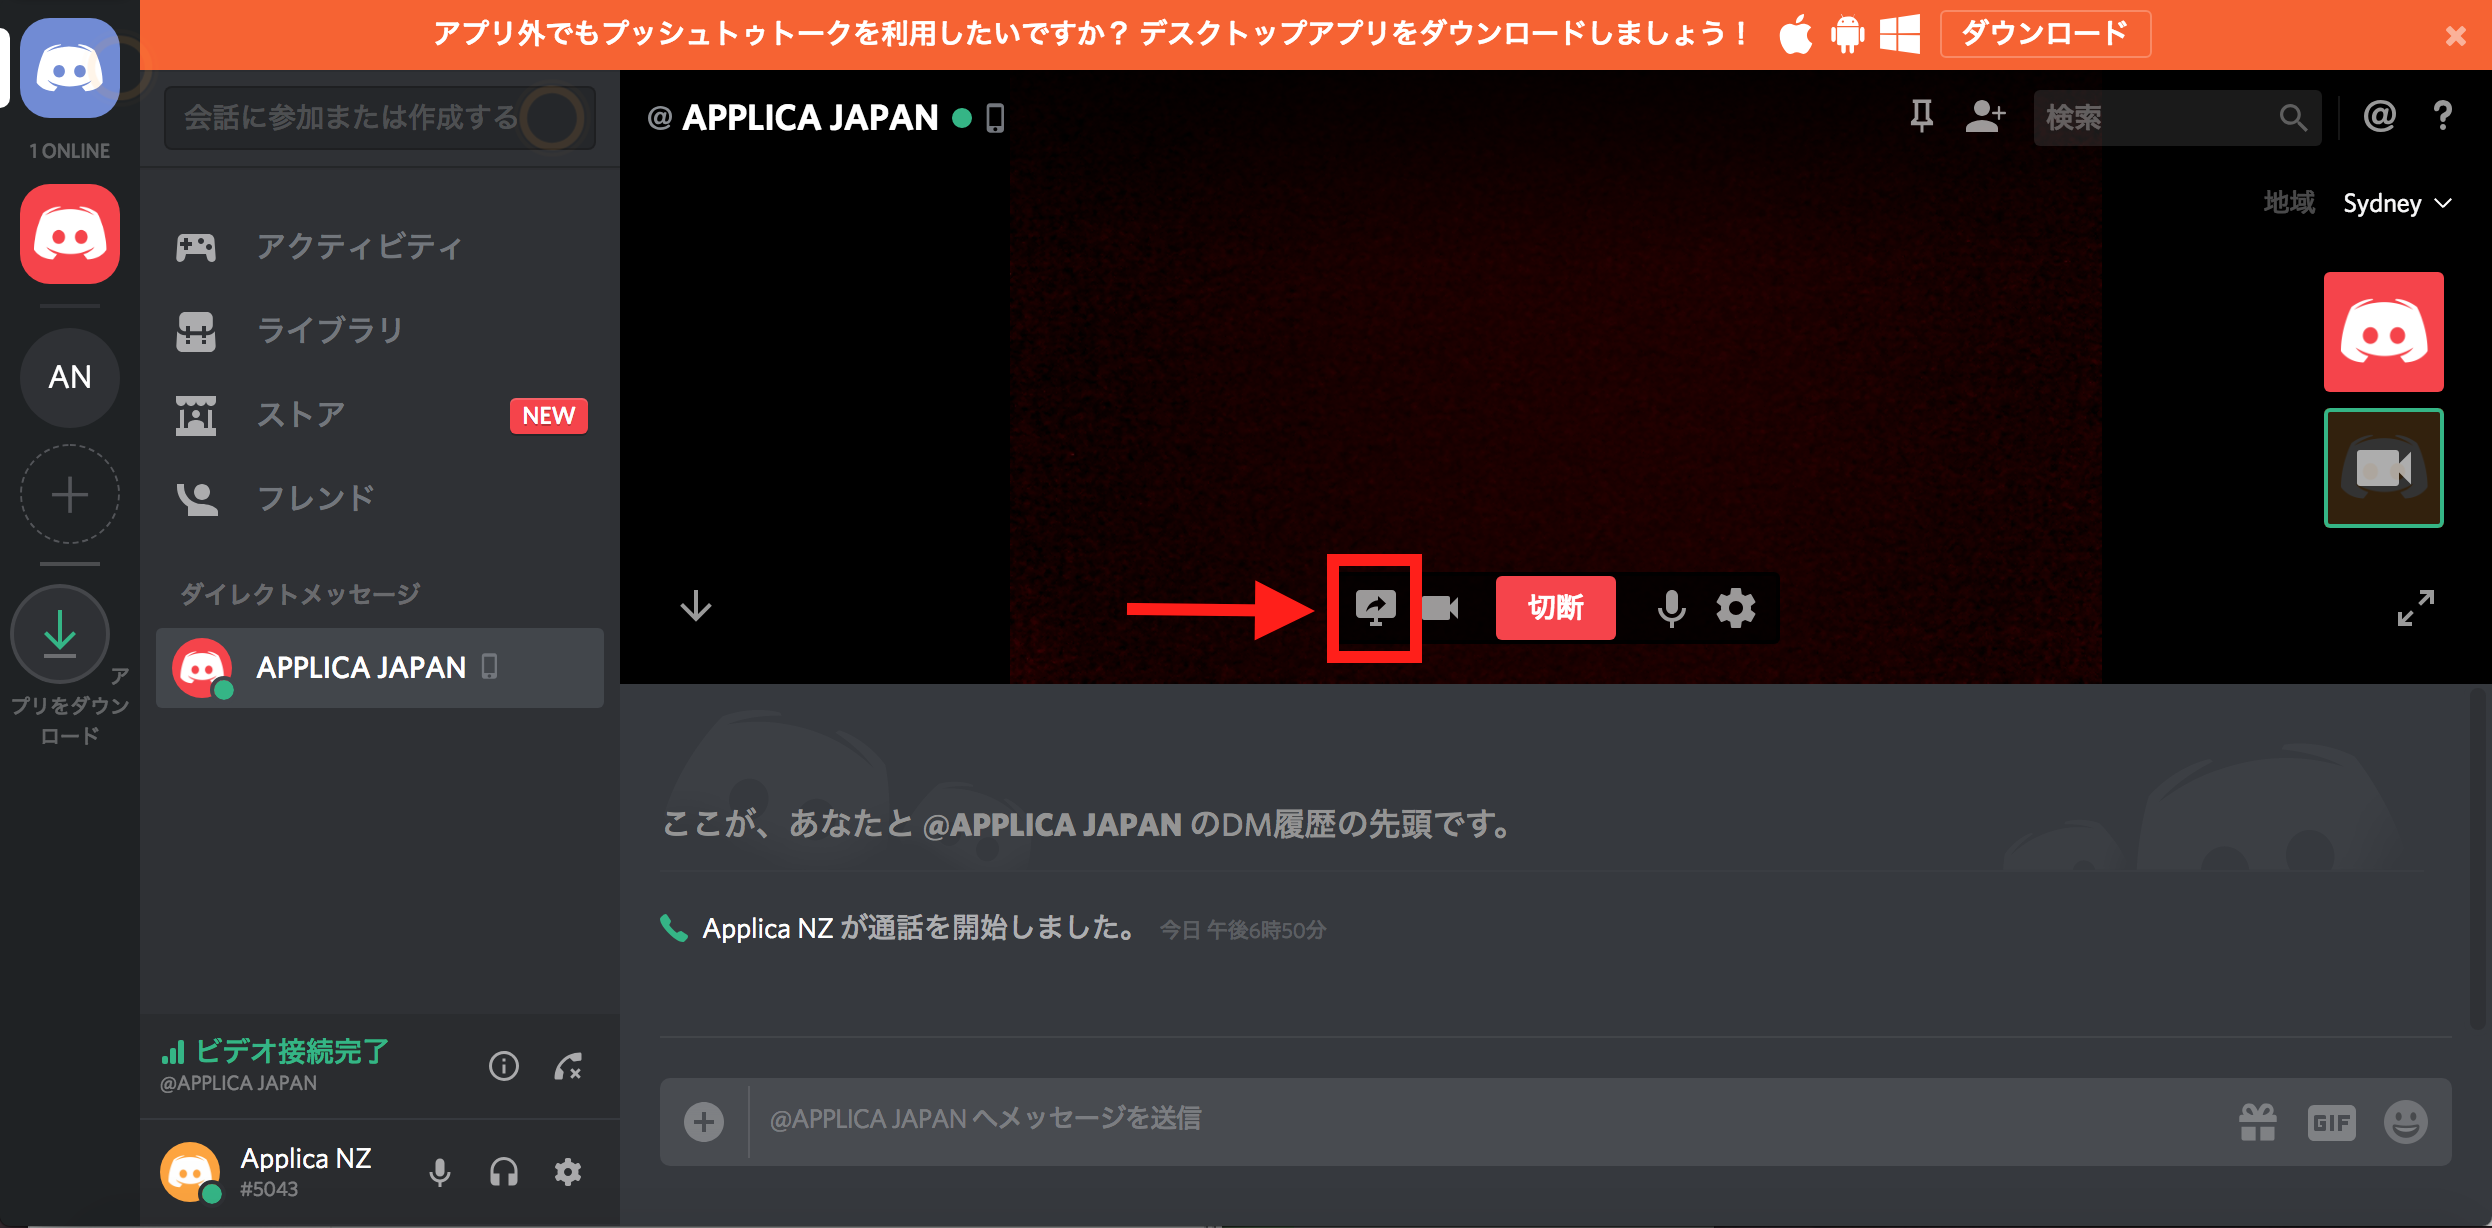Click APPLICA JAPAN channel title

[810, 118]
